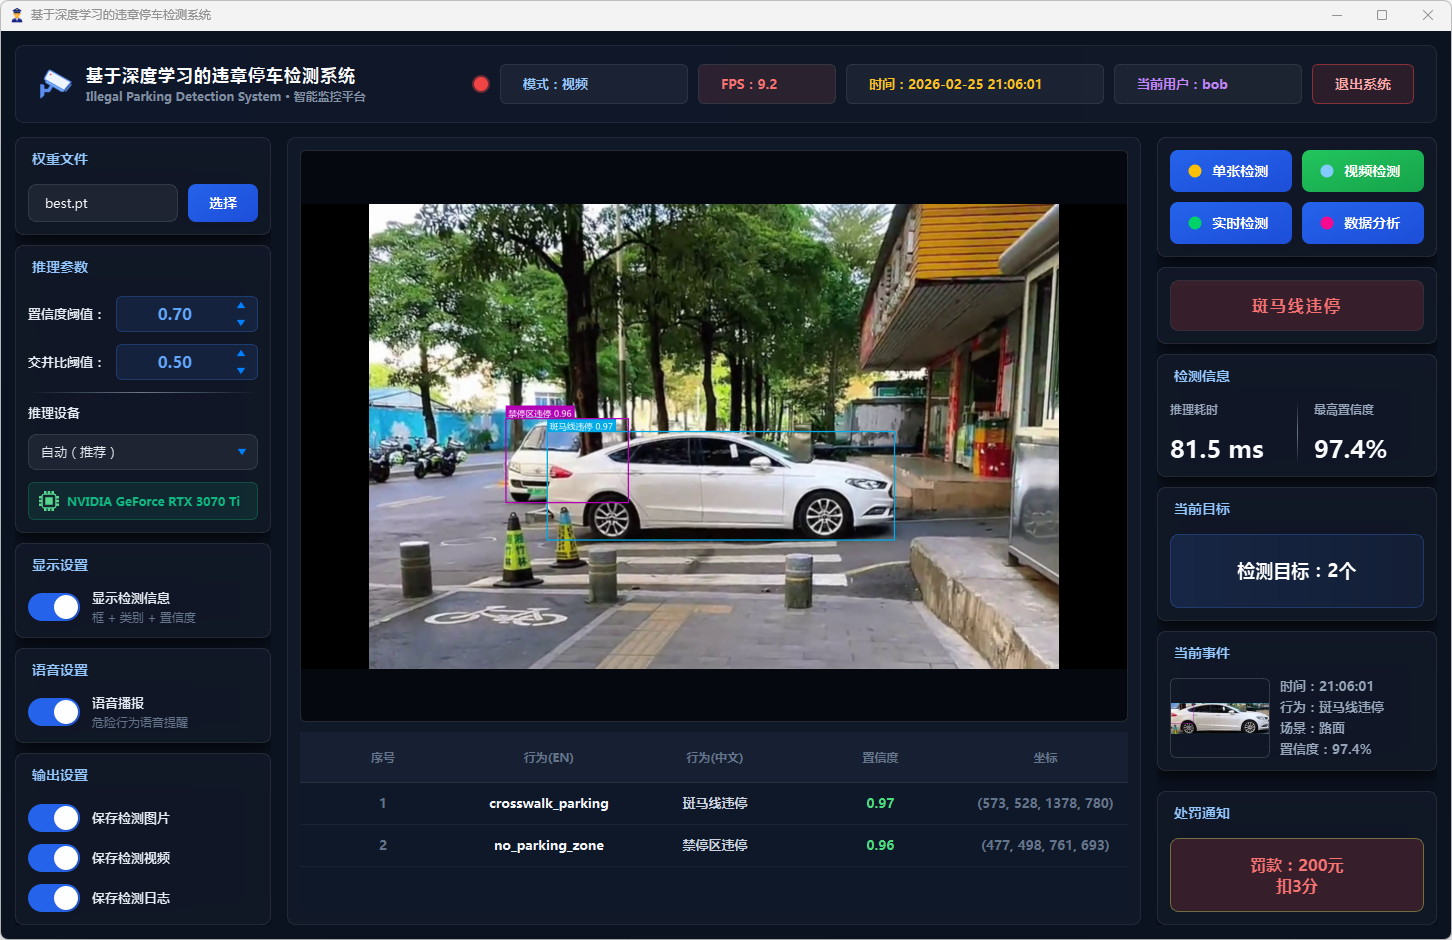Click the green dot on 实时检测

[1194, 223]
